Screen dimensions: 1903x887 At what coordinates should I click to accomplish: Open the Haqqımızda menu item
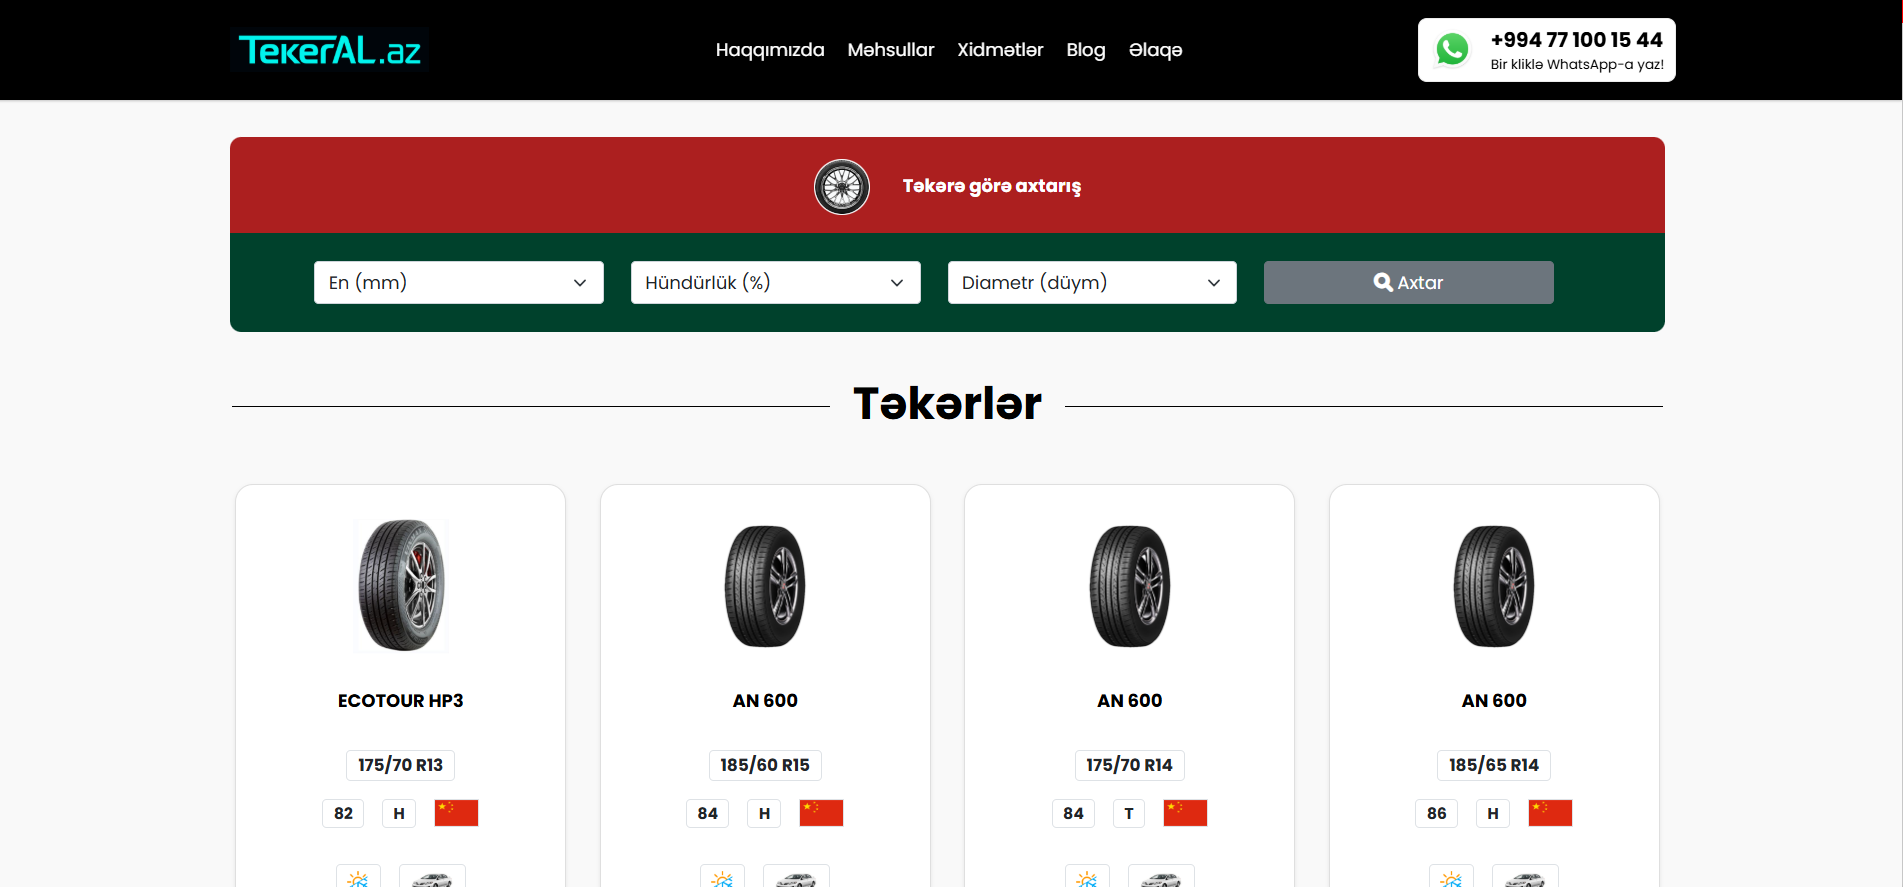[770, 50]
